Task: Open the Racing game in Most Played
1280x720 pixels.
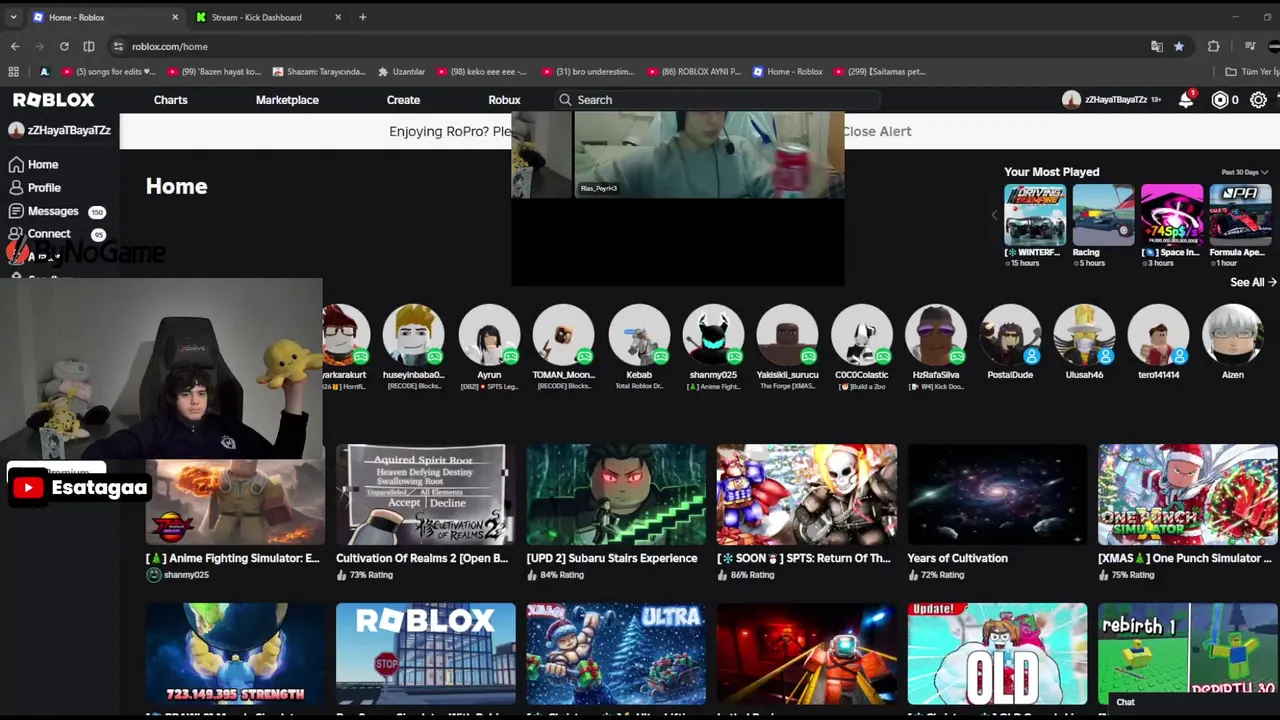Action: [1103, 215]
